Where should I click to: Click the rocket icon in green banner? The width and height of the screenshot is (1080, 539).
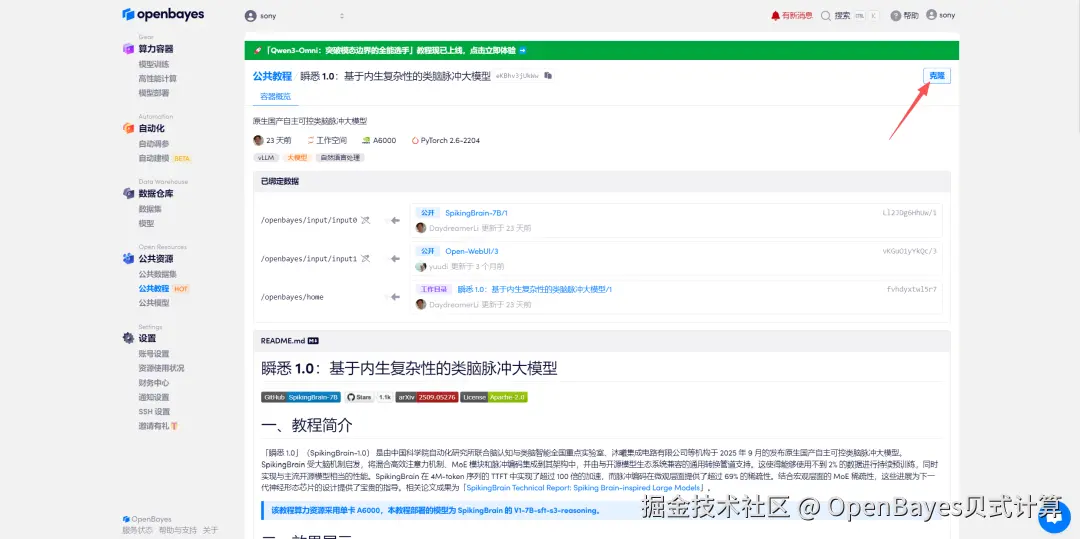(256, 51)
